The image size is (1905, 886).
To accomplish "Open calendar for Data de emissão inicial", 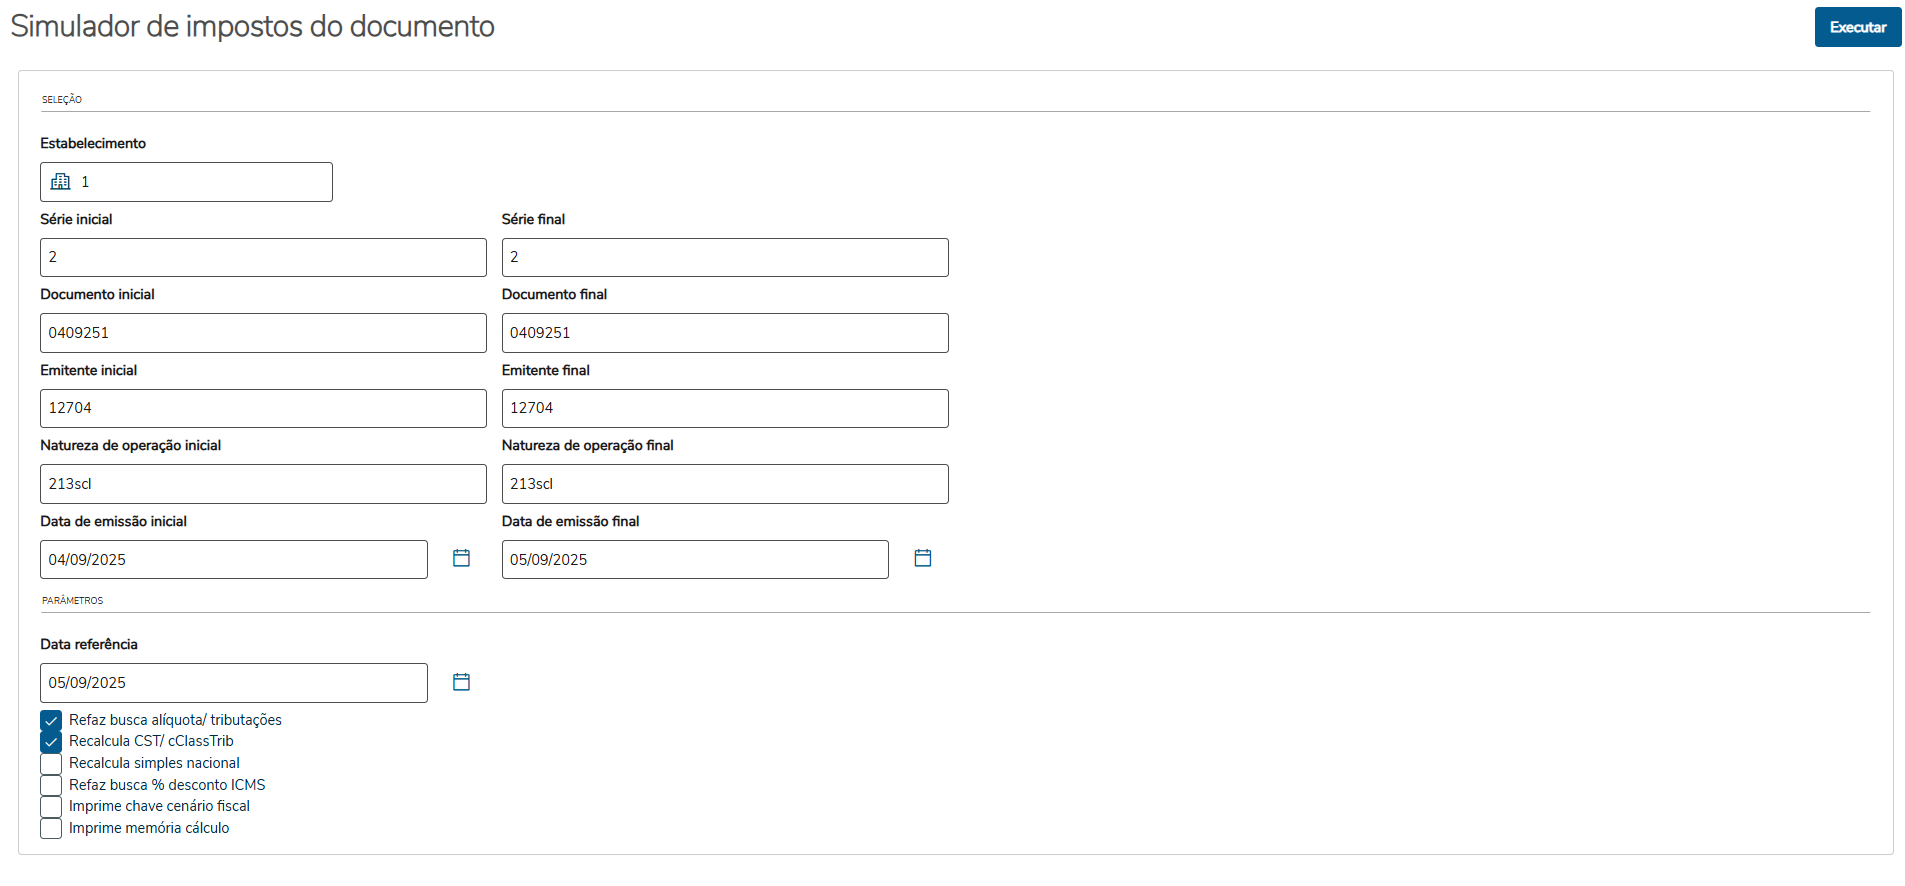I will tap(461, 558).
